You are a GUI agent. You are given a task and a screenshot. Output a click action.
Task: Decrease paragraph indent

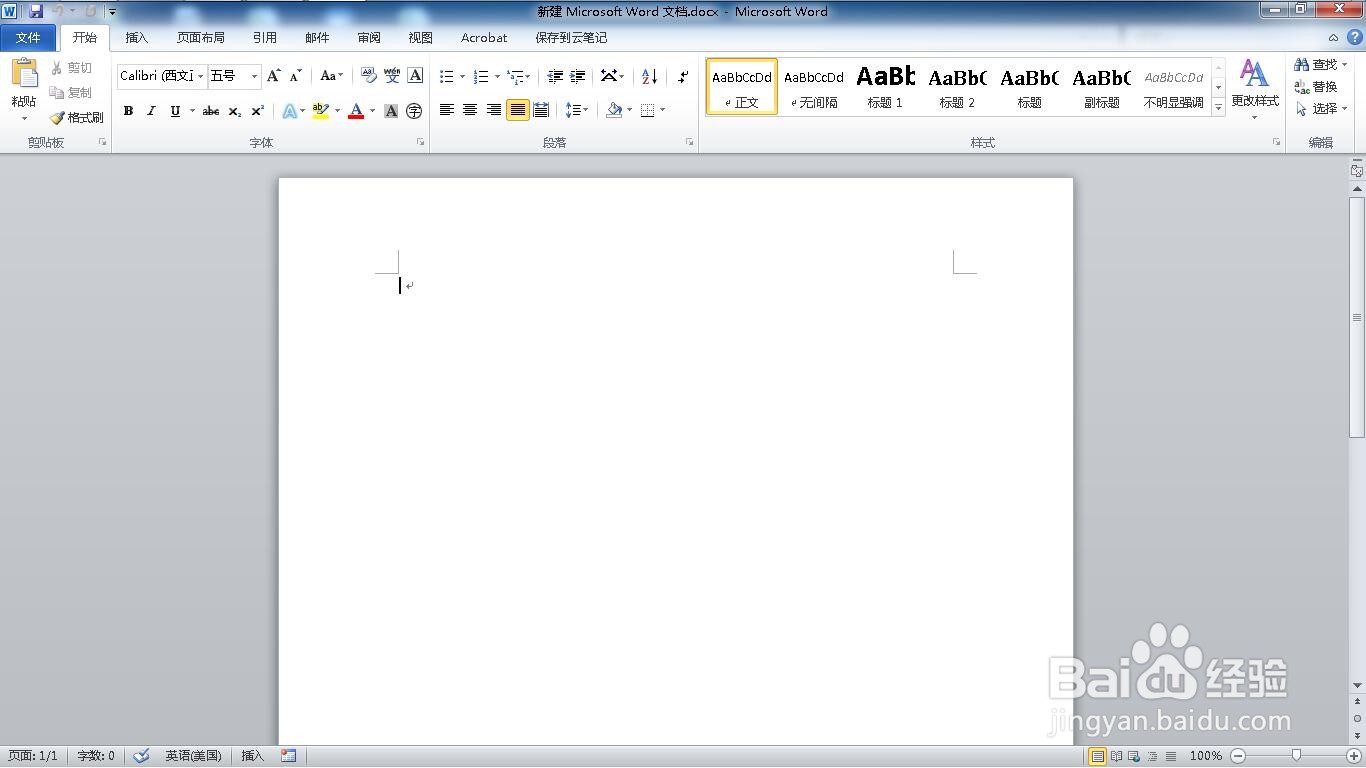point(555,76)
